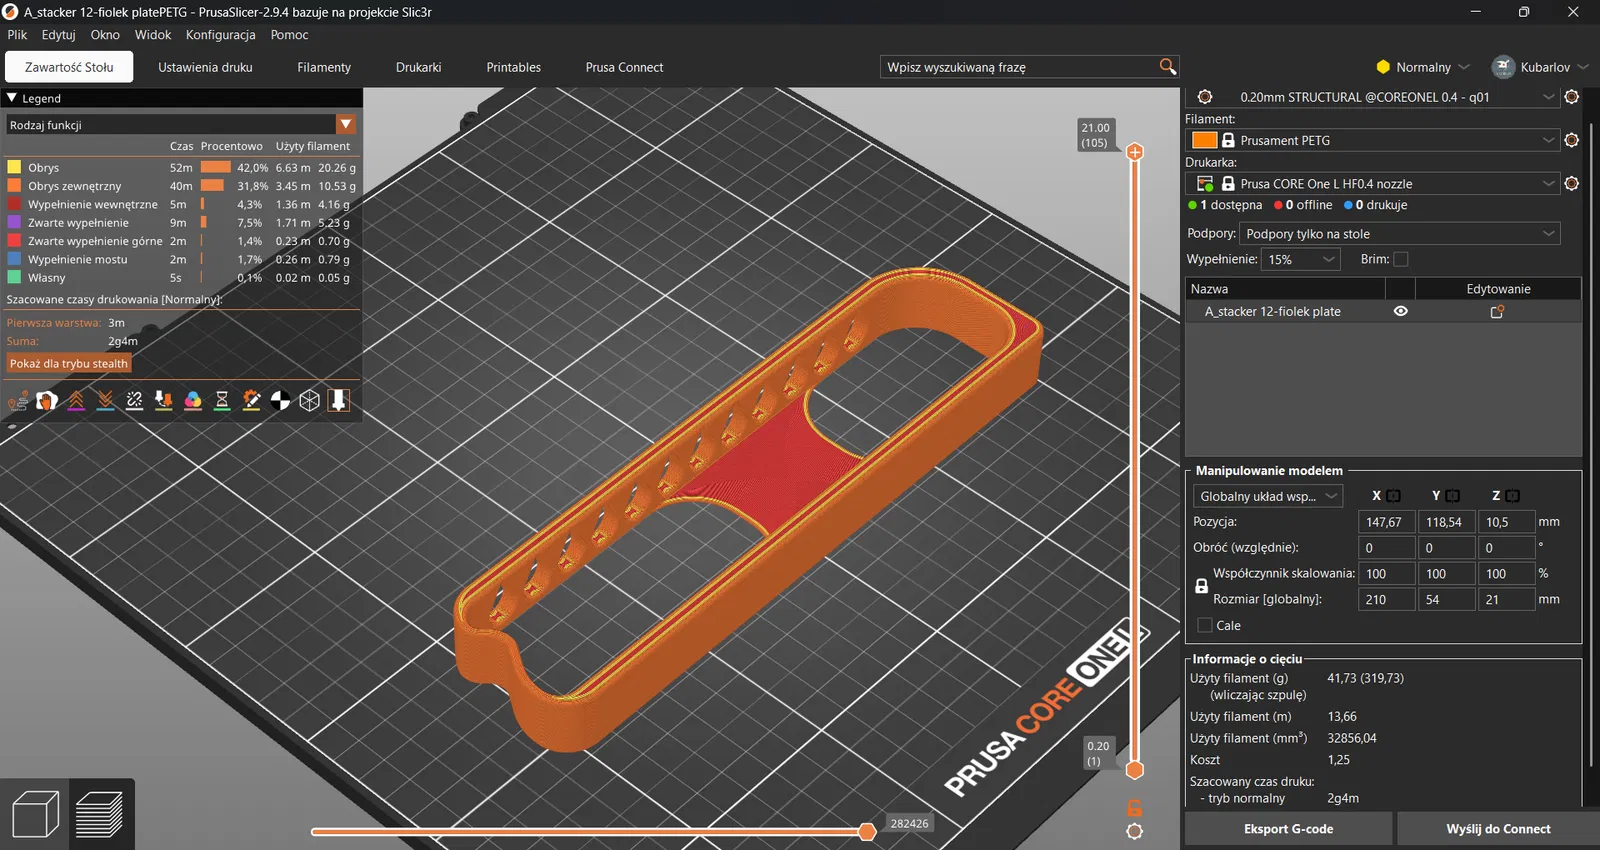
Task: Click the Eksport G-code button
Action: click(x=1288, y=829)
